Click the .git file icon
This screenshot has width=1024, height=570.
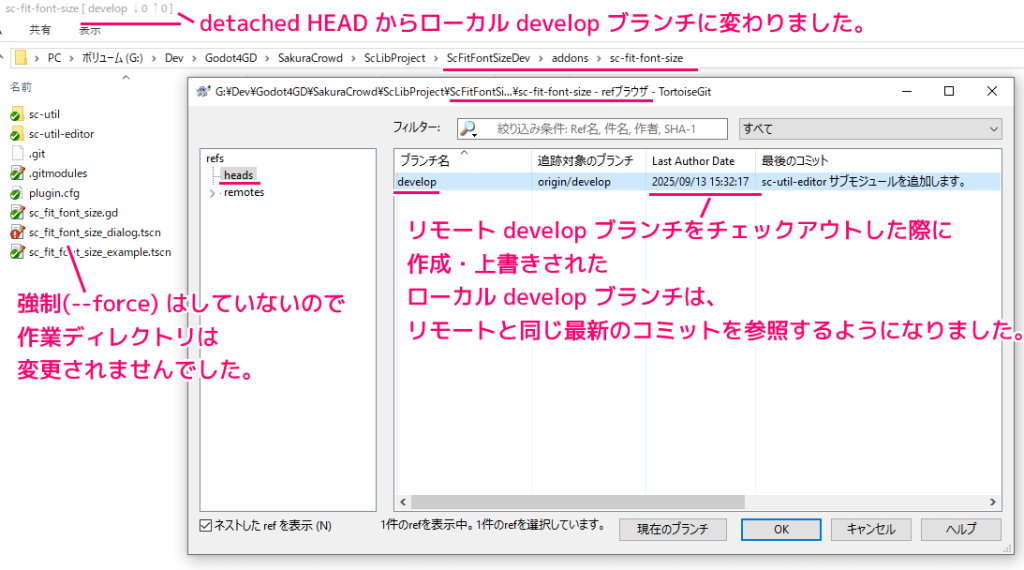tap(16, 154)
